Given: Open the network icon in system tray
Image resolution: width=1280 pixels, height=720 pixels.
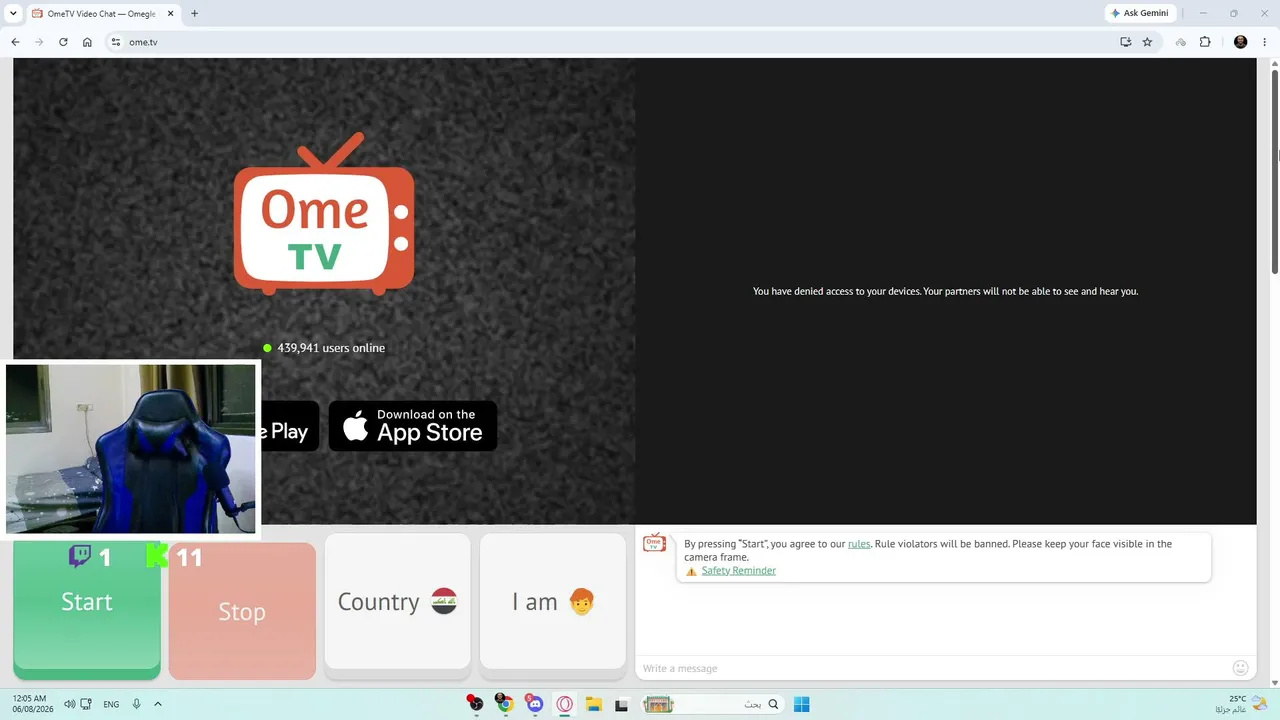Looking at the screenshot, I should 86,704.
